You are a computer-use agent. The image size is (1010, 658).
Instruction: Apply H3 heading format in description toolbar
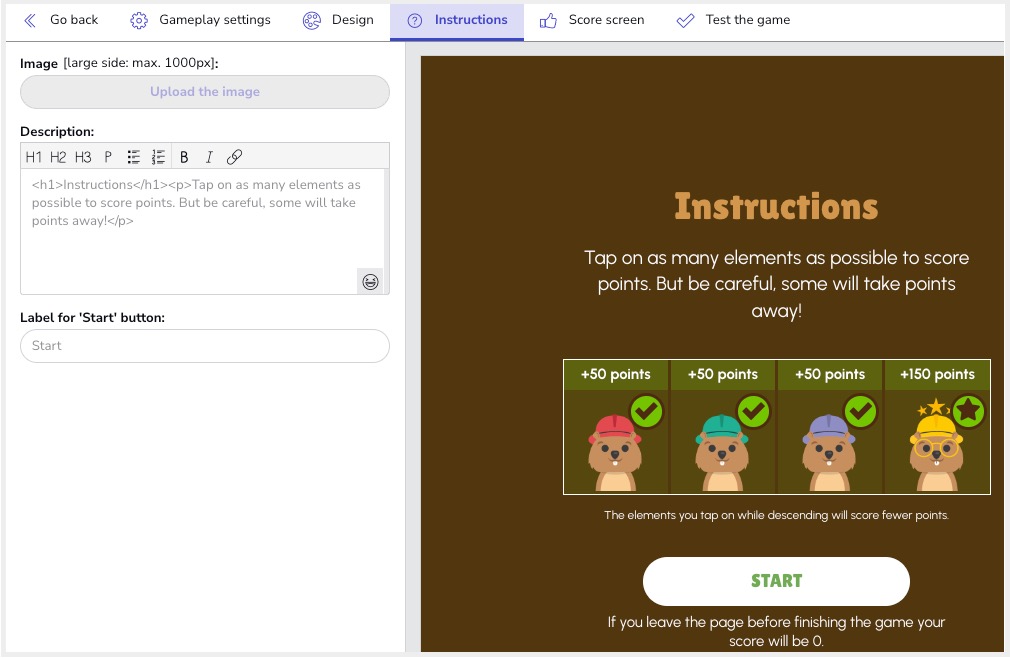coord(83,157)
